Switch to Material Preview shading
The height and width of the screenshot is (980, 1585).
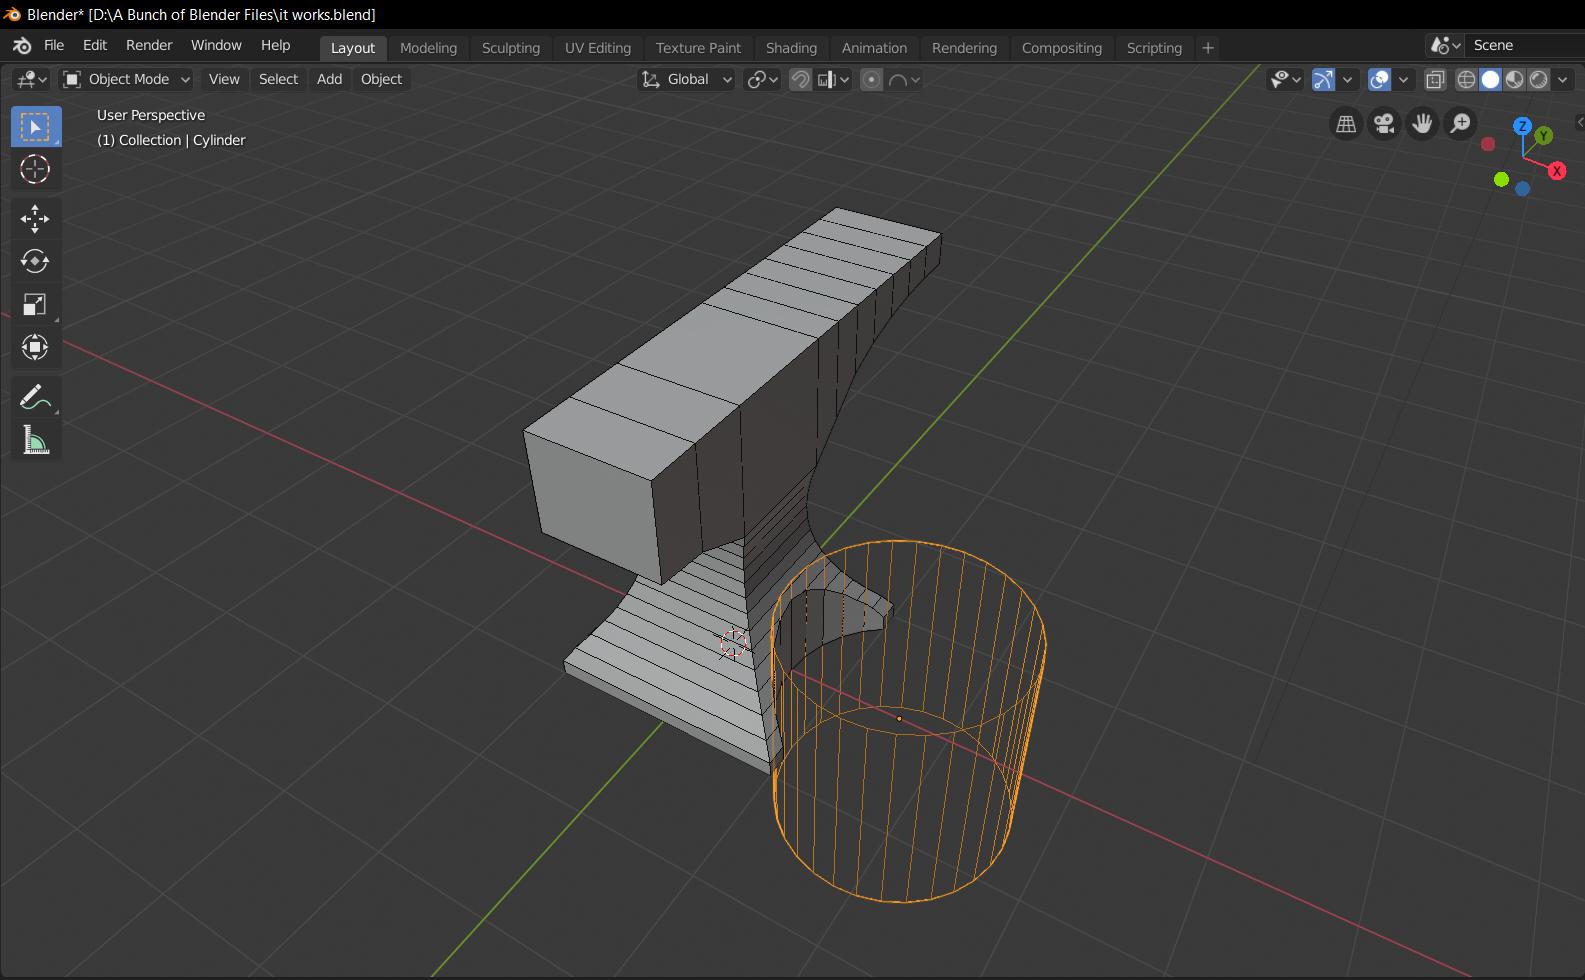[1514, 79]
